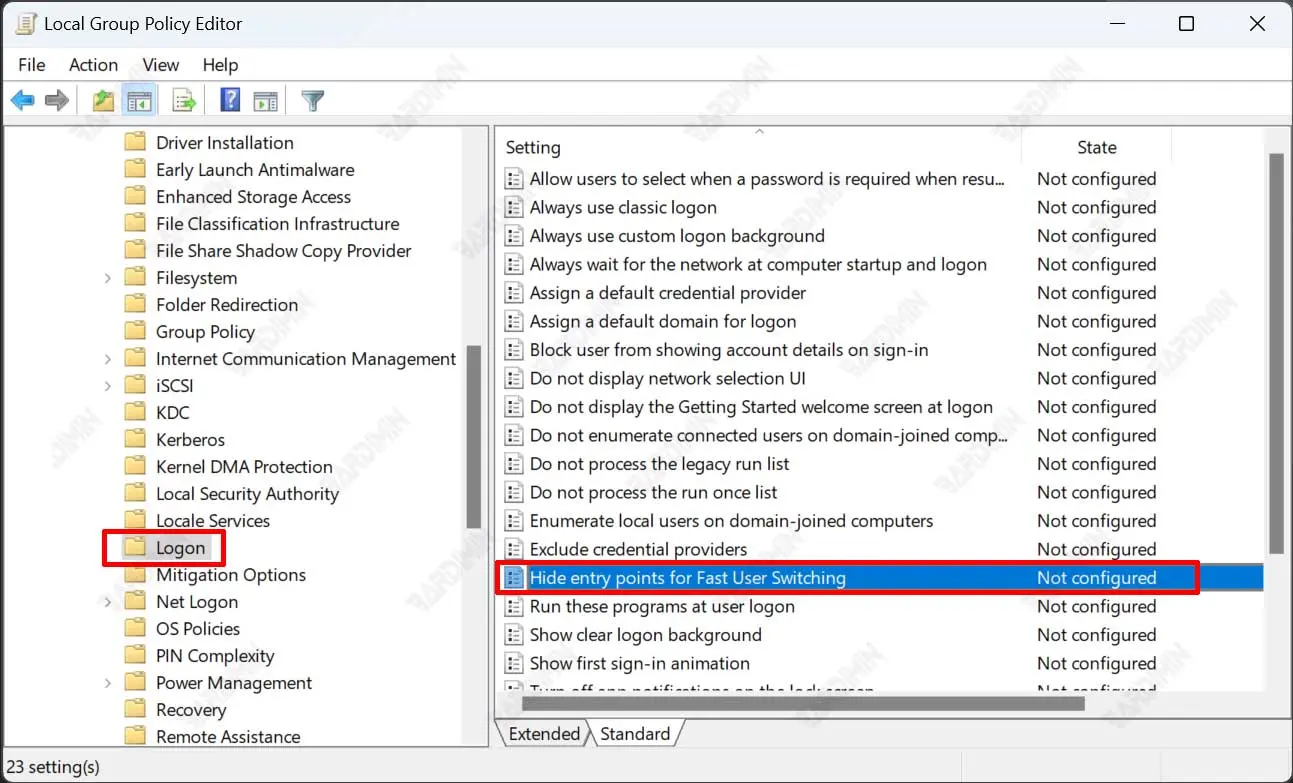Click the Export List toolbar icon
Screen dimensions: 1293x783
(x=184, y=101)
